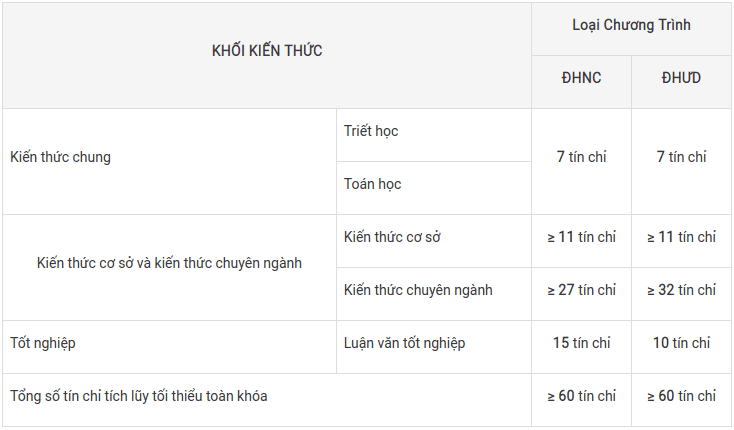Click the standalone "Kiến thức chuyên ngành" sub-row cell
The height and width of the screenshot is (430, 734).
pos(418,290)
